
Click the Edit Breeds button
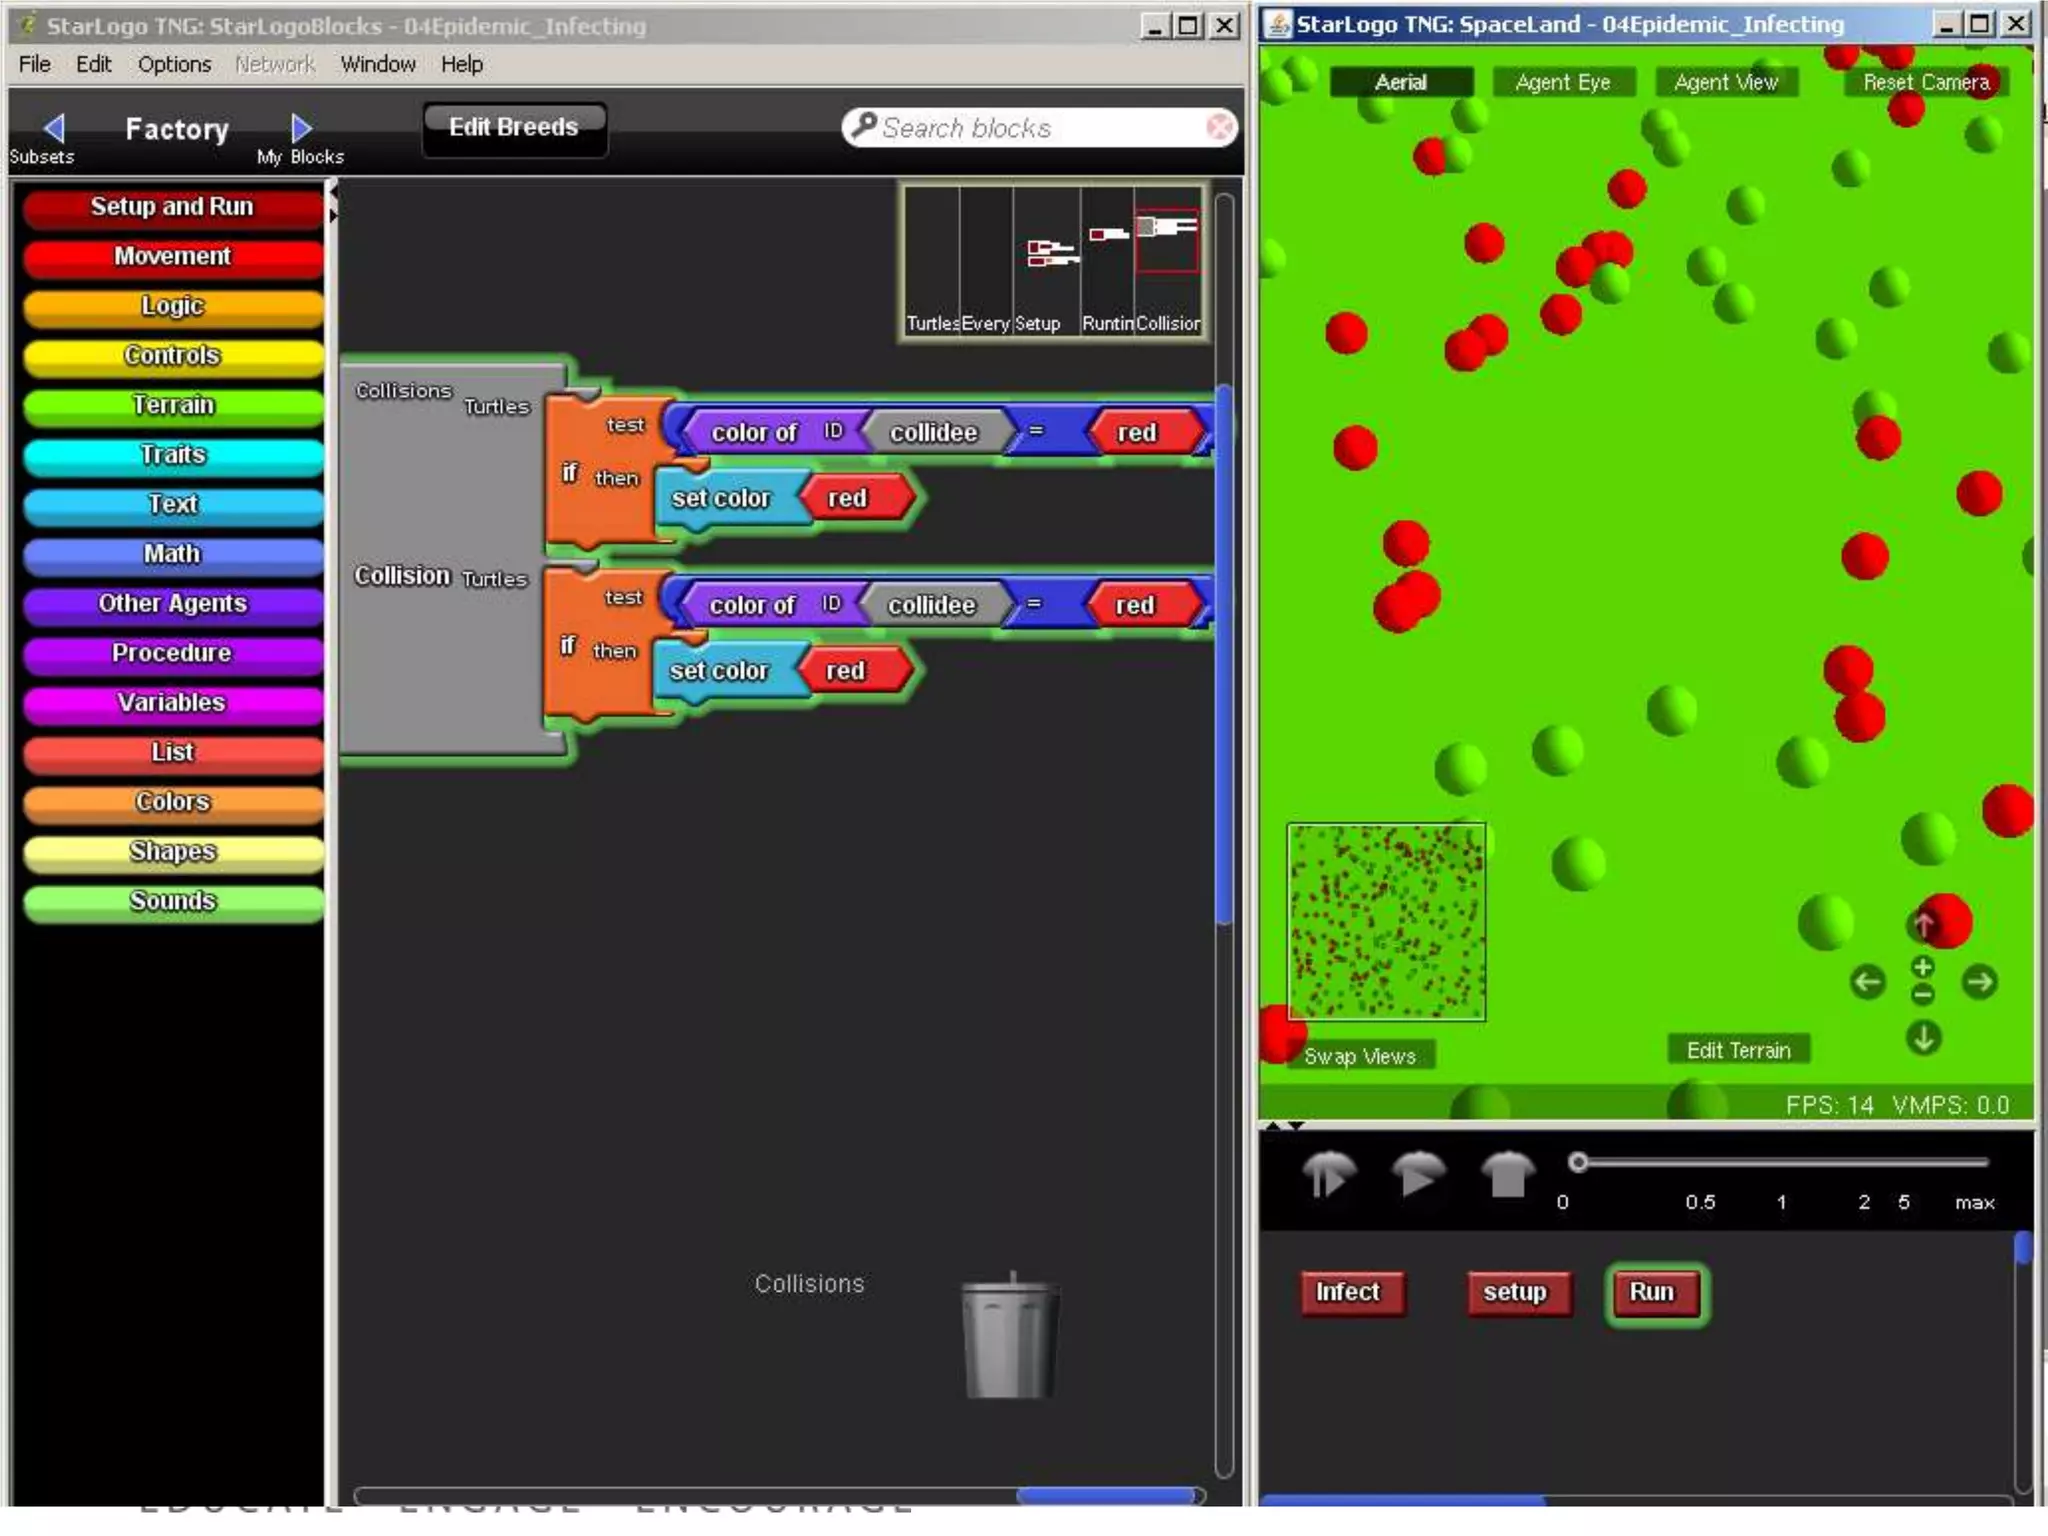coord(513,128)
